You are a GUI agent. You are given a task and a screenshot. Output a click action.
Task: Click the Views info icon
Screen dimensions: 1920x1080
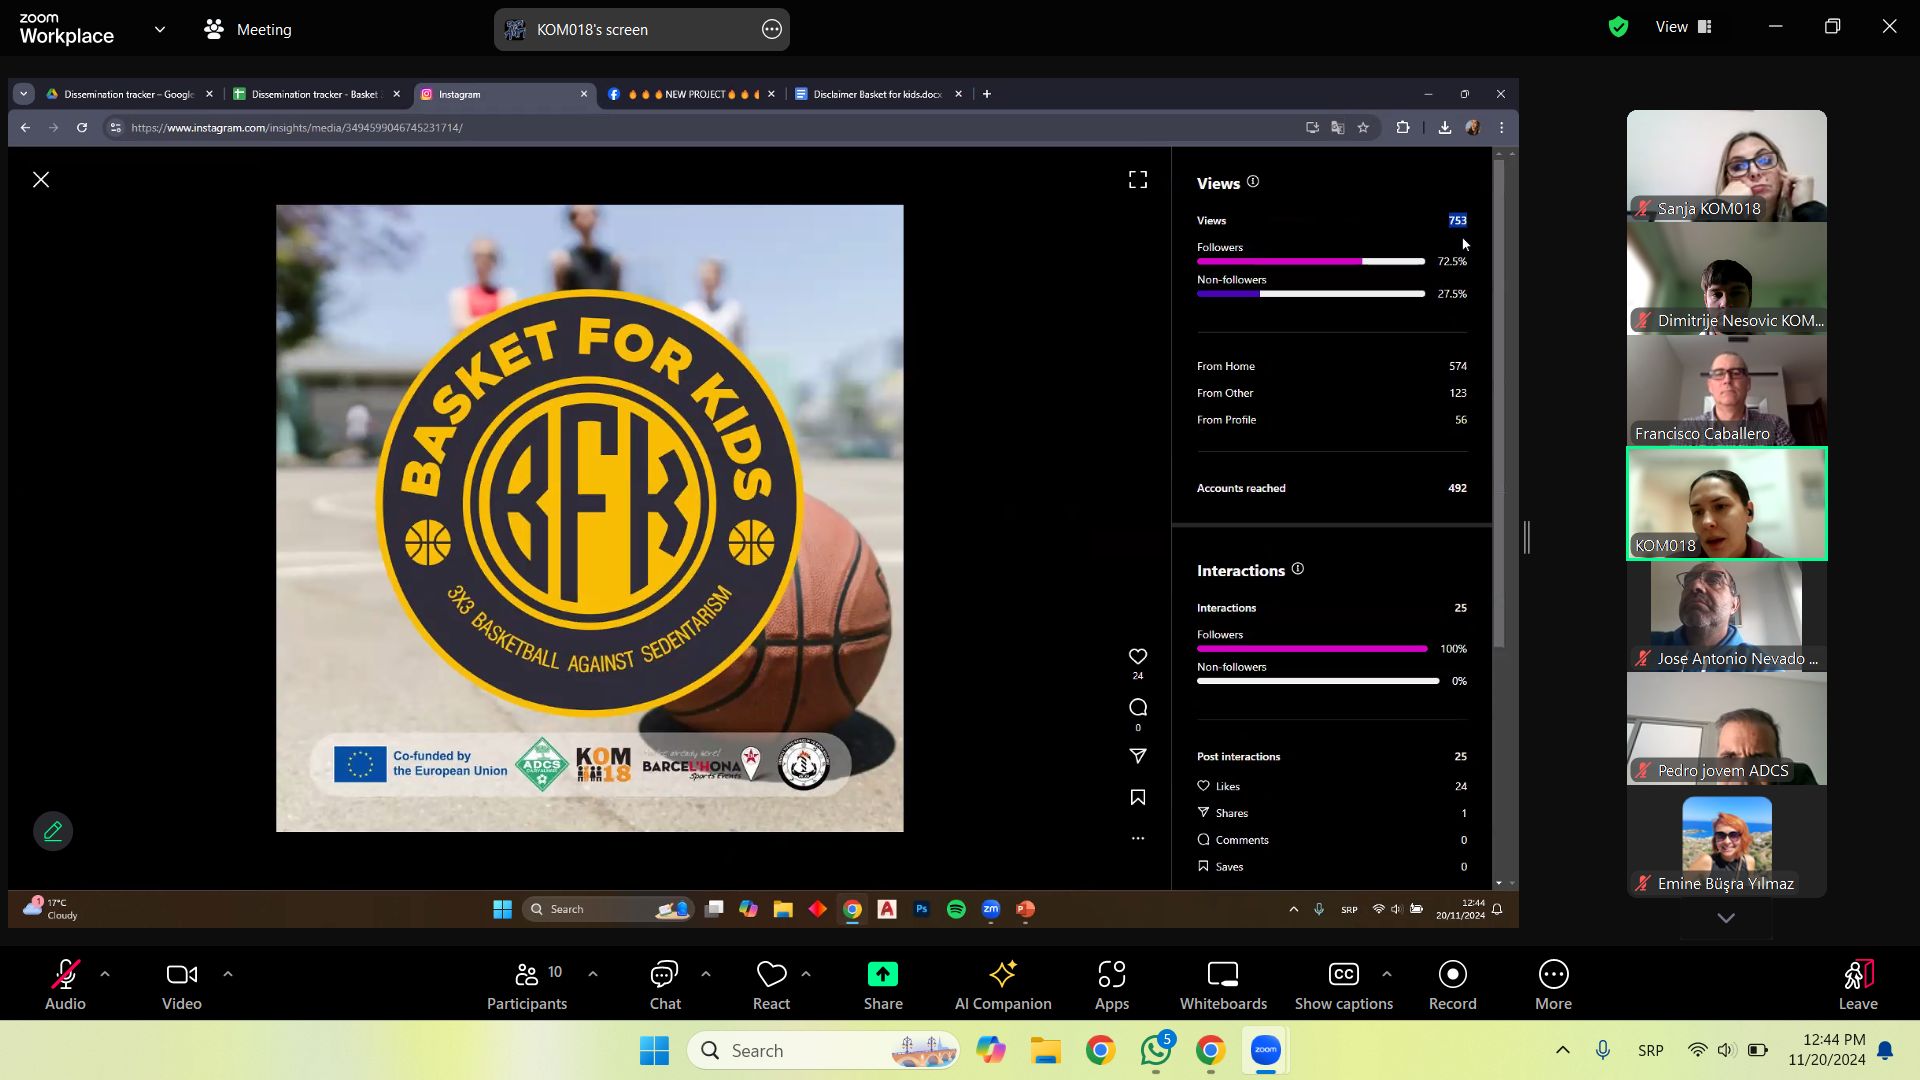point(1253,181)
